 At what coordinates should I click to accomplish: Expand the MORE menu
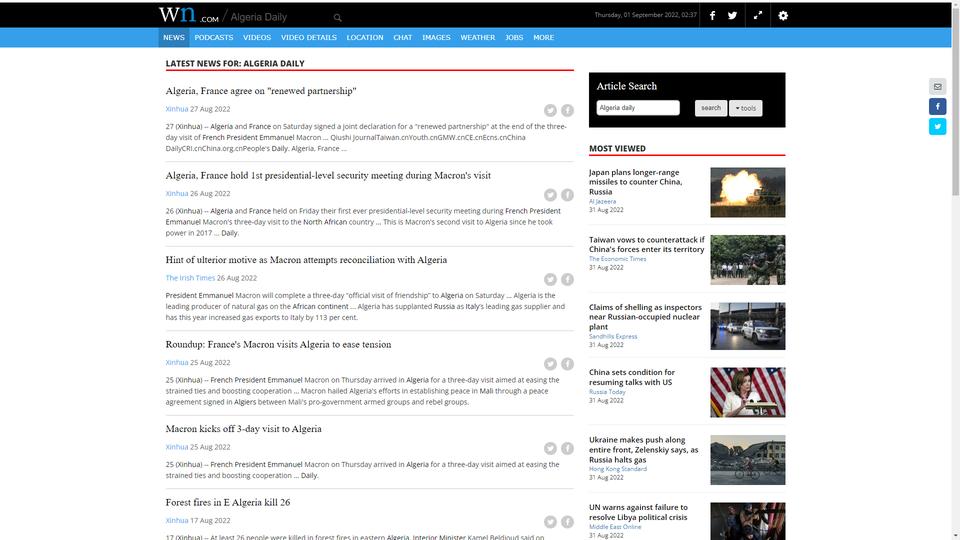(x=543, y=37)
